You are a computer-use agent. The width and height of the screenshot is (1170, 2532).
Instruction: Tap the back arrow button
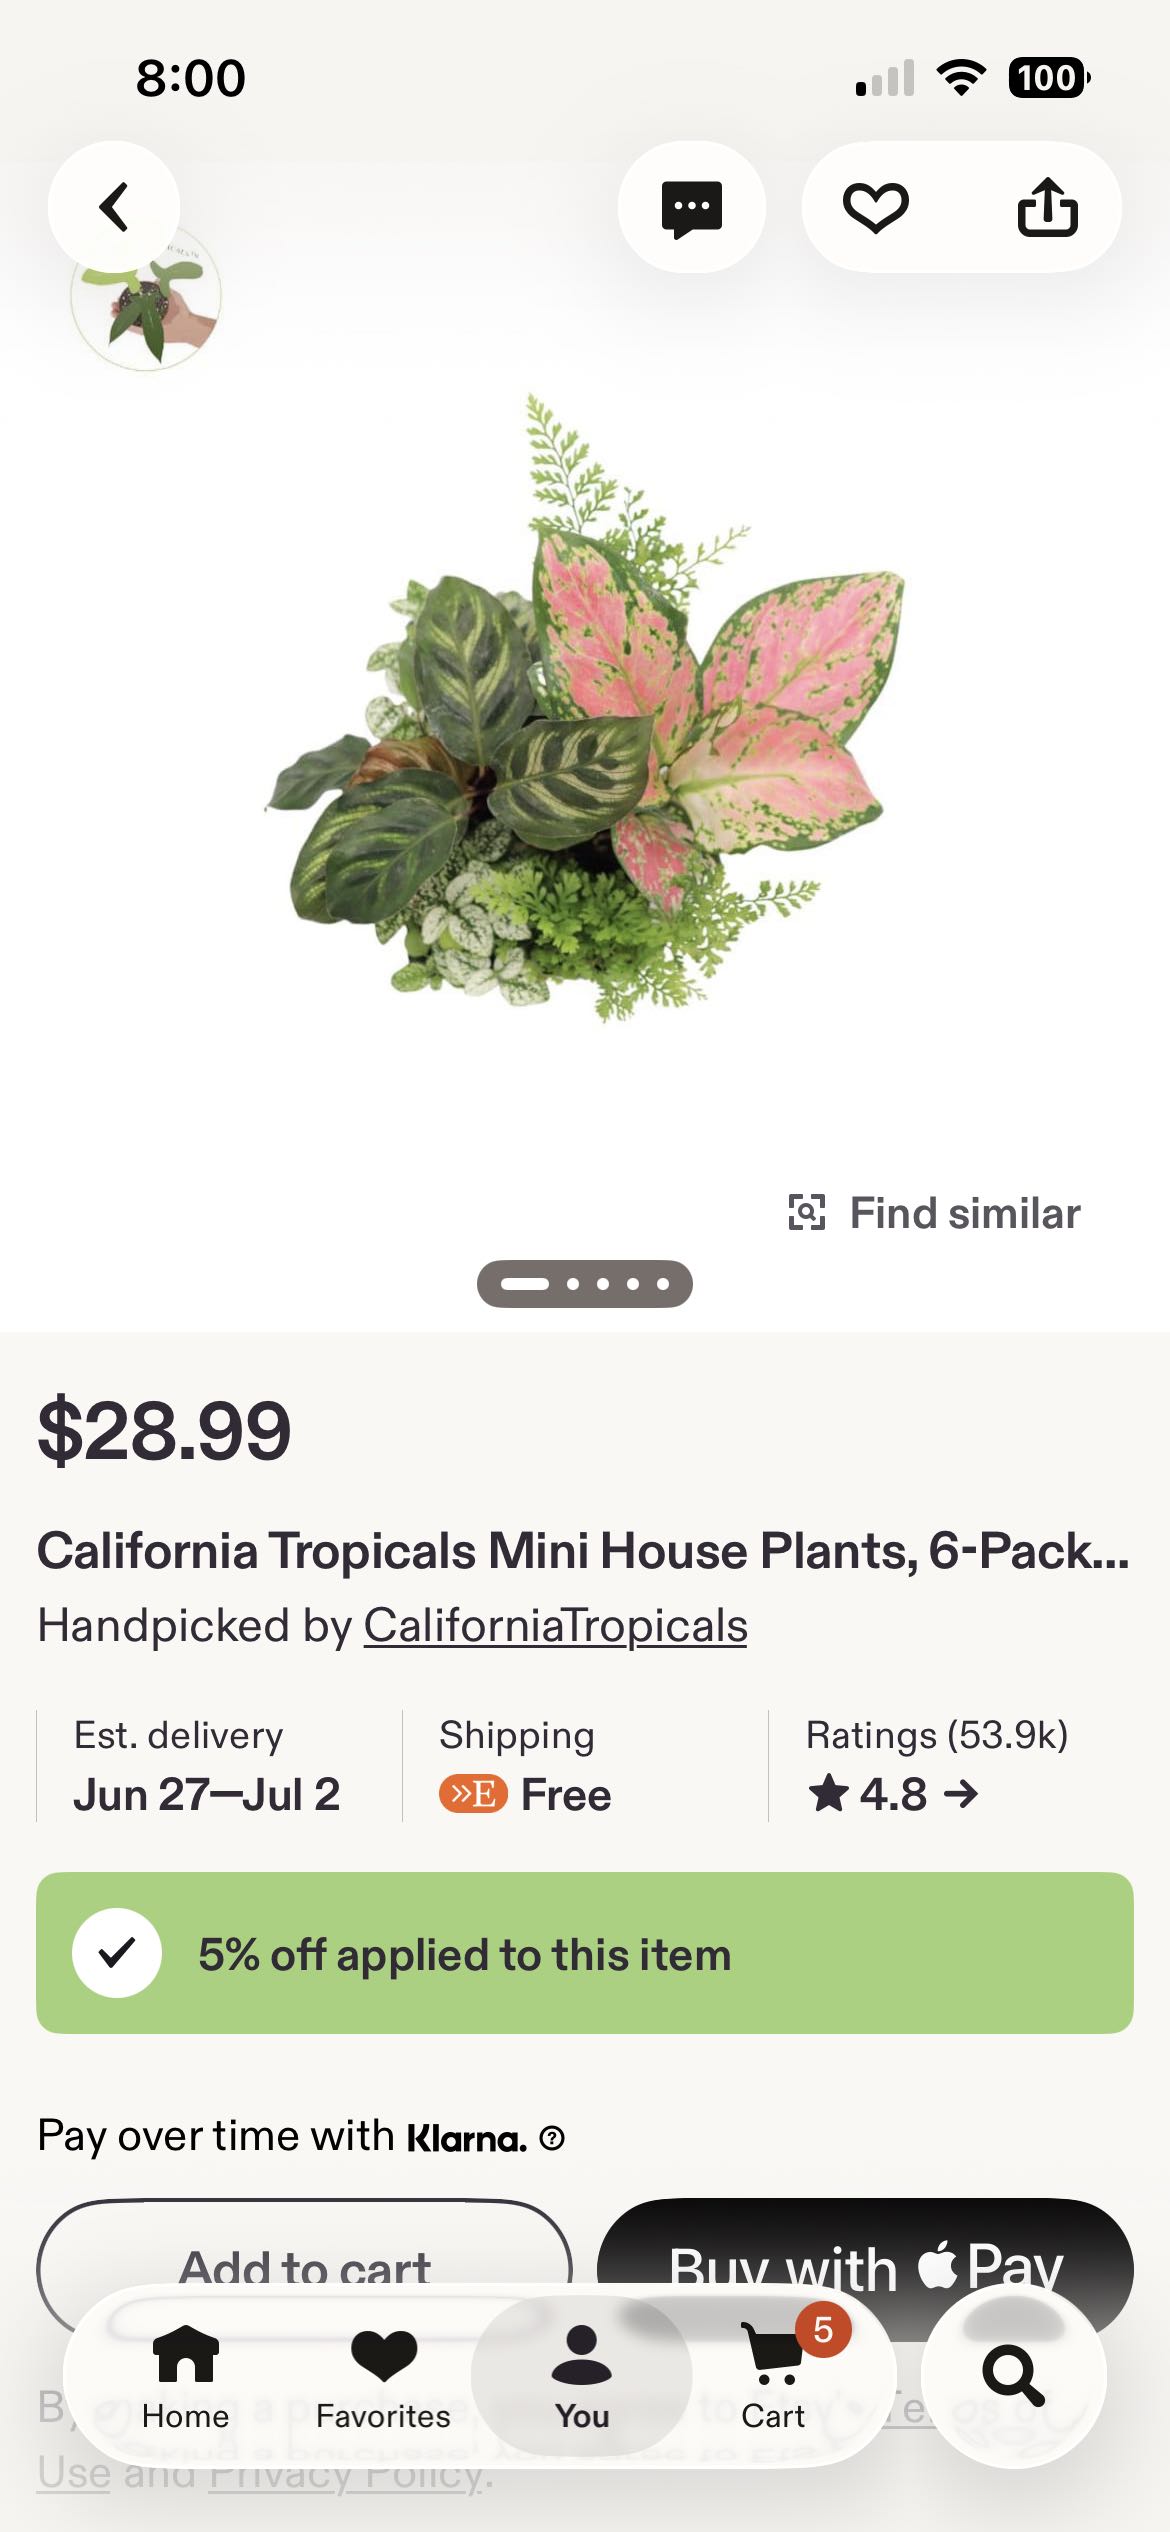pyautogui.click(x=114, y=207)
